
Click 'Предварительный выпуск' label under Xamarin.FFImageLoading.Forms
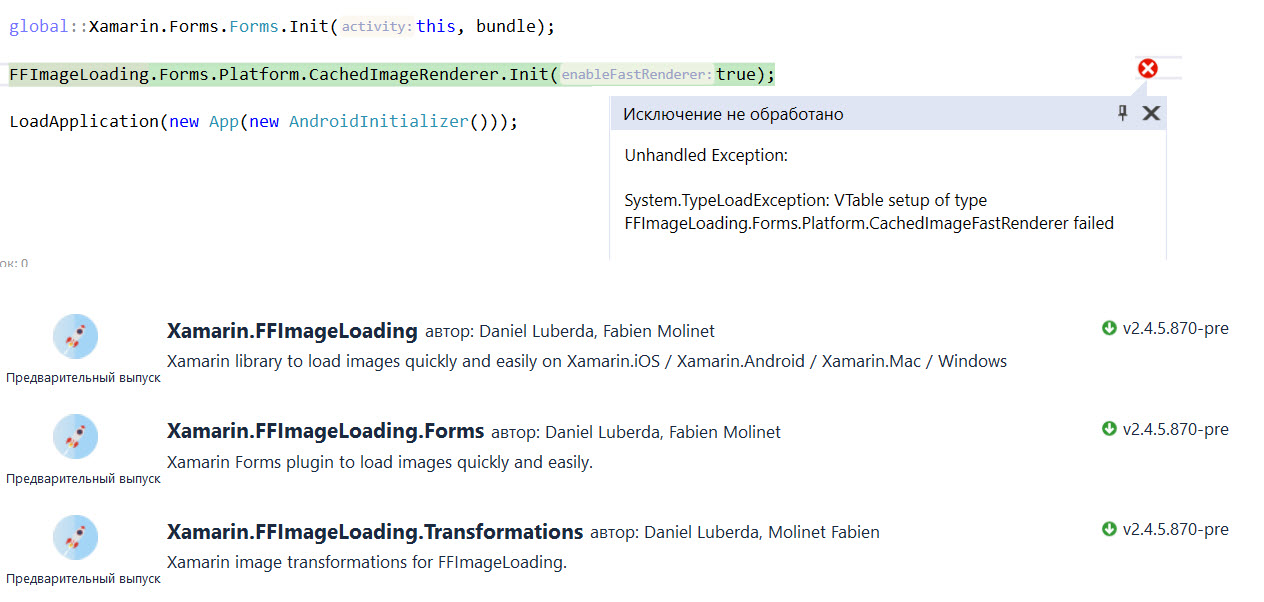(x=83, y=479)
